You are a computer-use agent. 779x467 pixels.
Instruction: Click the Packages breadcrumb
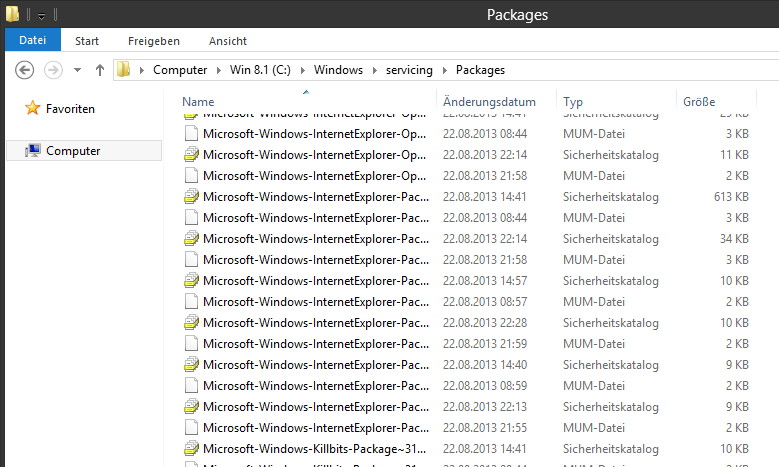[480, 70]
